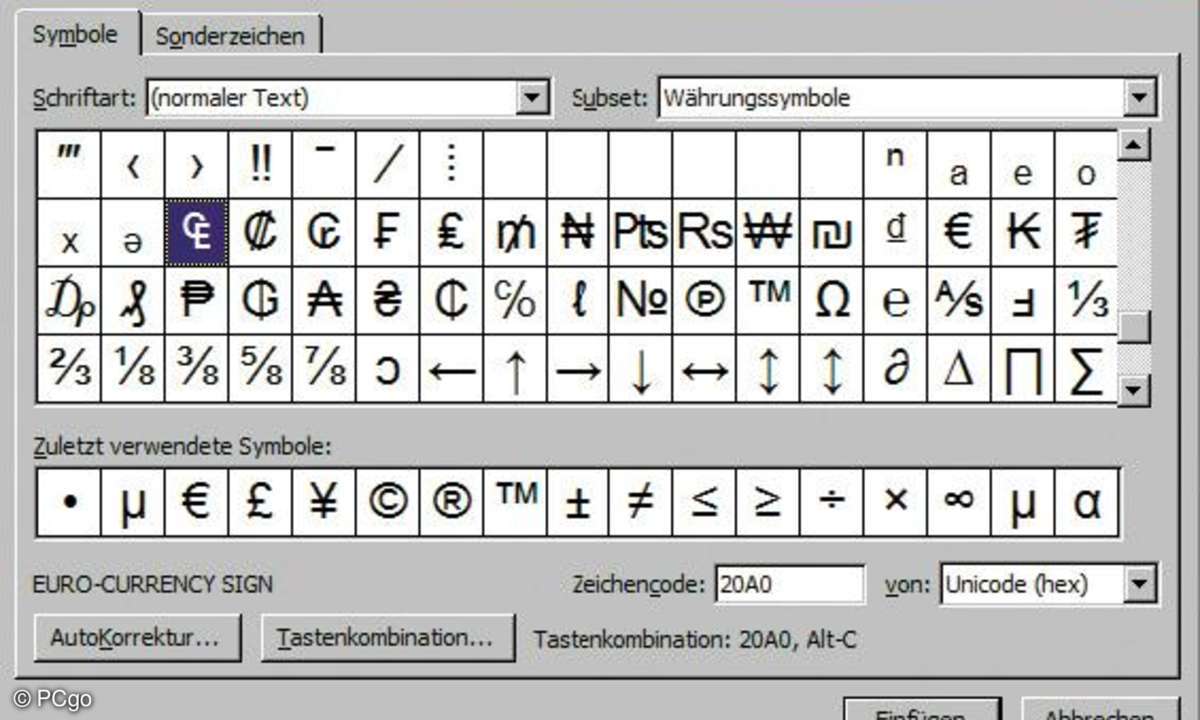Select the down arrow symbol

pyautogui.click(x=641, y=369)
